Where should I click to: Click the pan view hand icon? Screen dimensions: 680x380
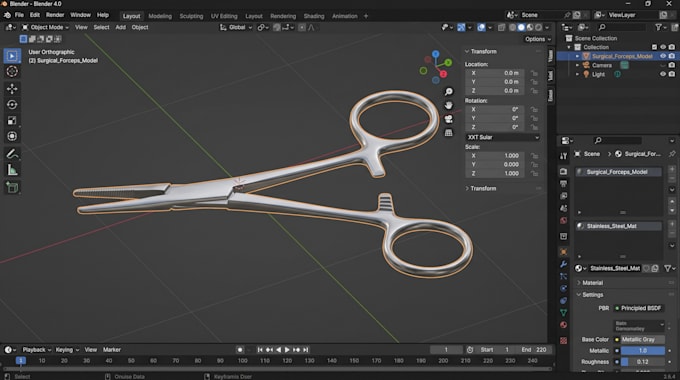448,105
